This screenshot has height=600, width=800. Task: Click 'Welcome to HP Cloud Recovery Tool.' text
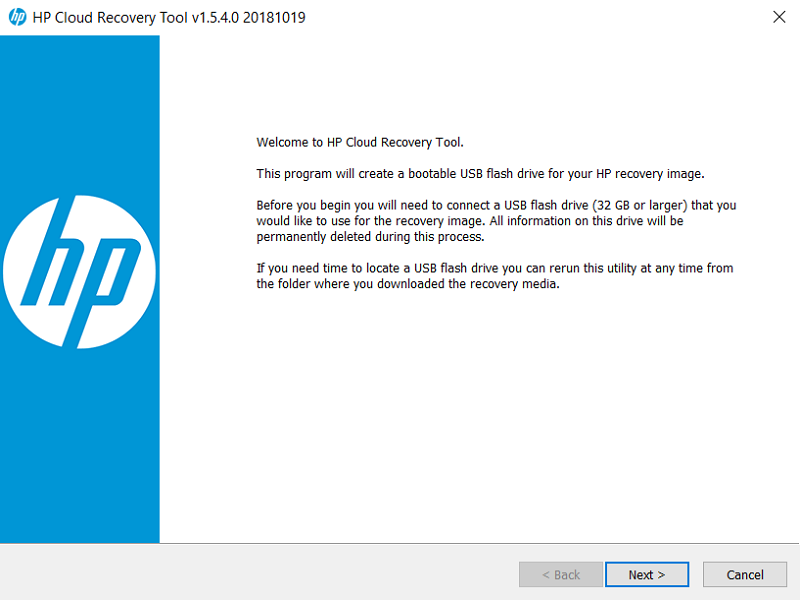(360, 142)
